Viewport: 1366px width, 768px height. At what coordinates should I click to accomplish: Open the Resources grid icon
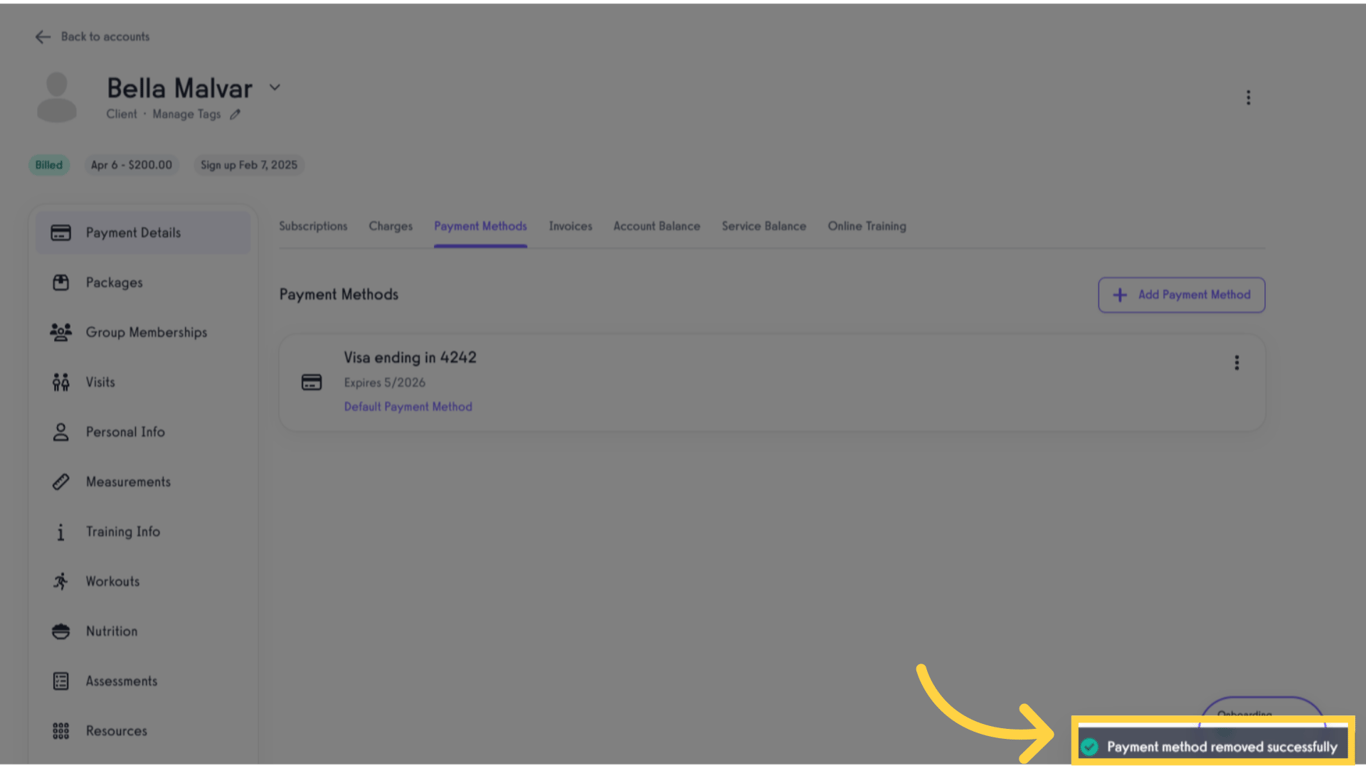coord(60,731)
